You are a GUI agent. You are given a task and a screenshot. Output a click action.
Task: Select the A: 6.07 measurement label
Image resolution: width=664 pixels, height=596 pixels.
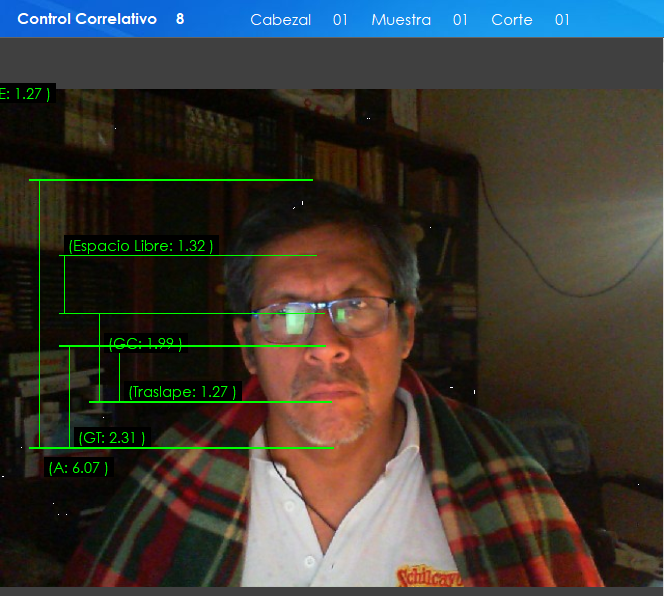click(78, 467)
